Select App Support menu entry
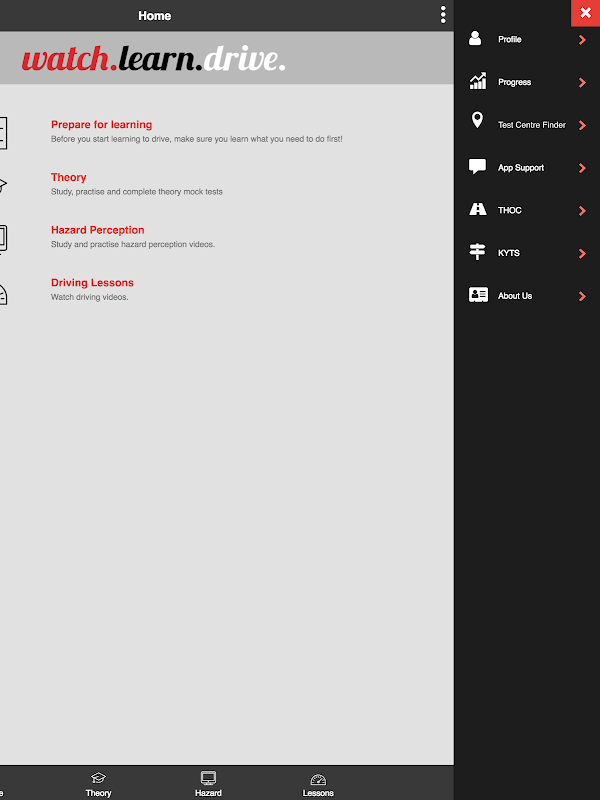600x800 pixels. point(521,168)
